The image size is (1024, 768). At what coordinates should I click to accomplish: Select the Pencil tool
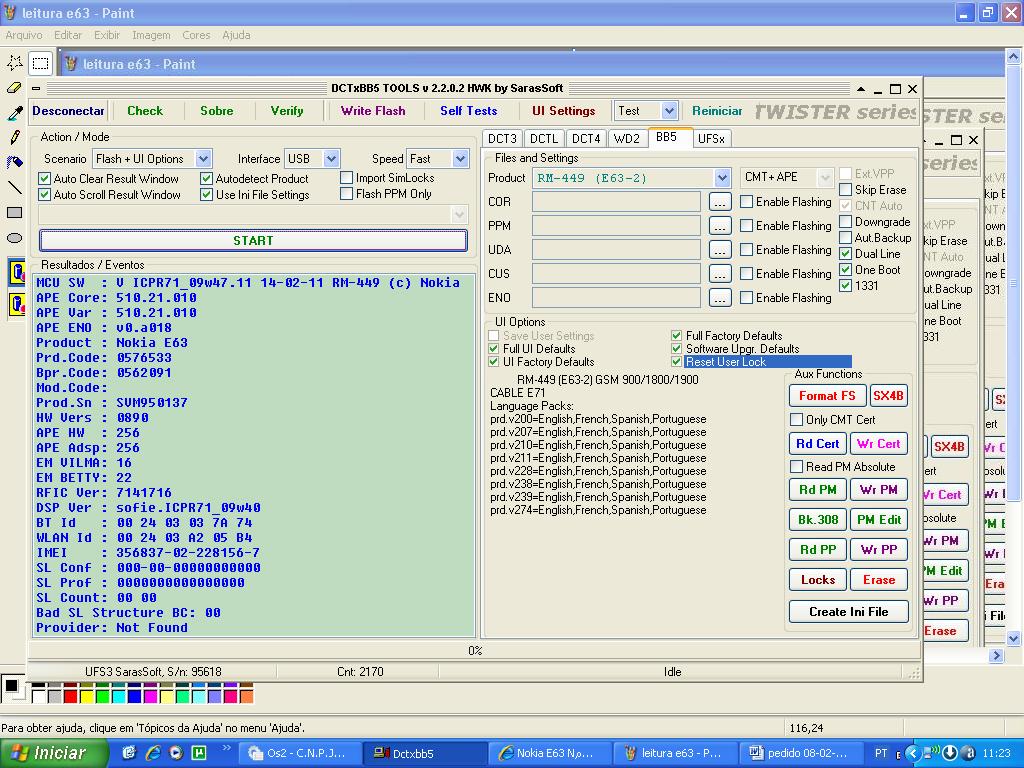pyautogui.click(x=15, y=137)
